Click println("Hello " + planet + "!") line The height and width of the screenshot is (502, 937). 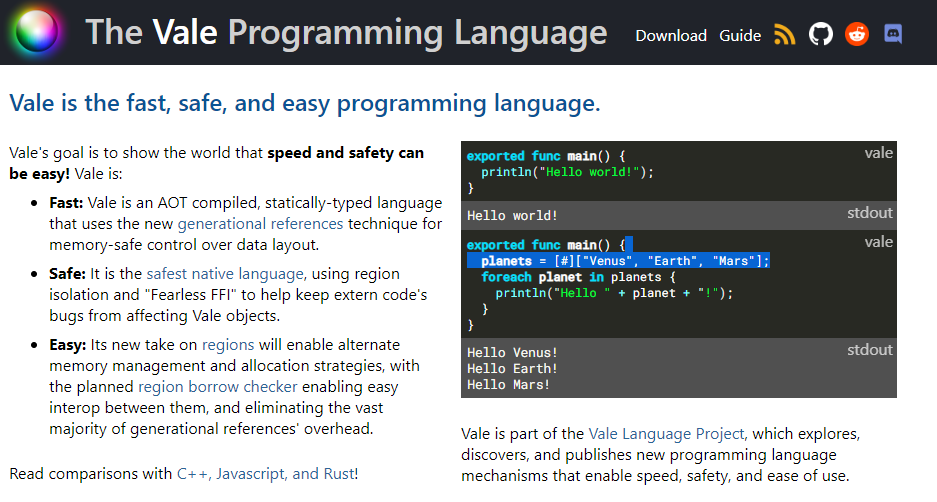click(614, 293)
